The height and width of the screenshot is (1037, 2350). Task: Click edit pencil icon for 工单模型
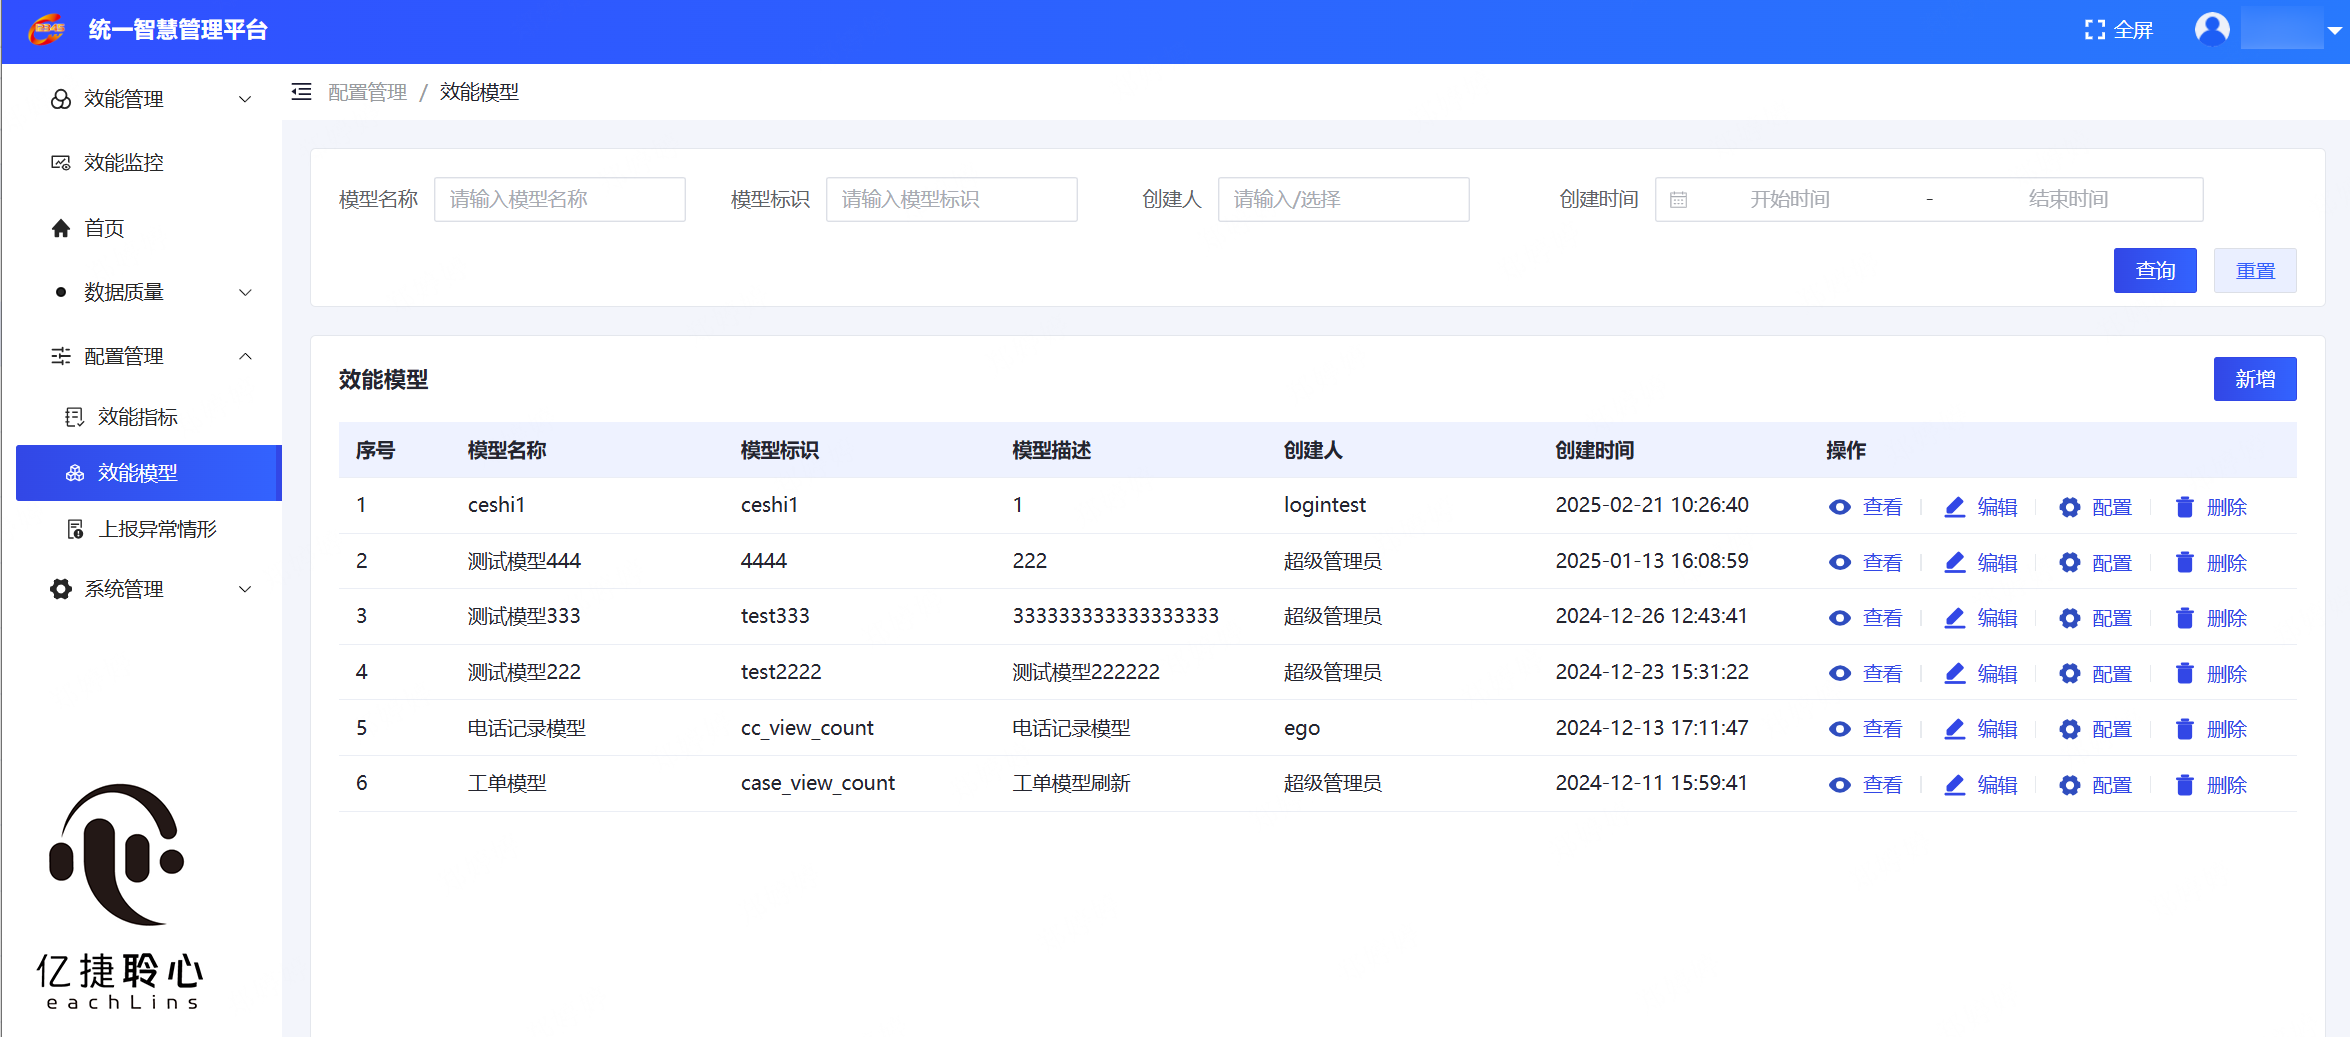point(1955,785)
